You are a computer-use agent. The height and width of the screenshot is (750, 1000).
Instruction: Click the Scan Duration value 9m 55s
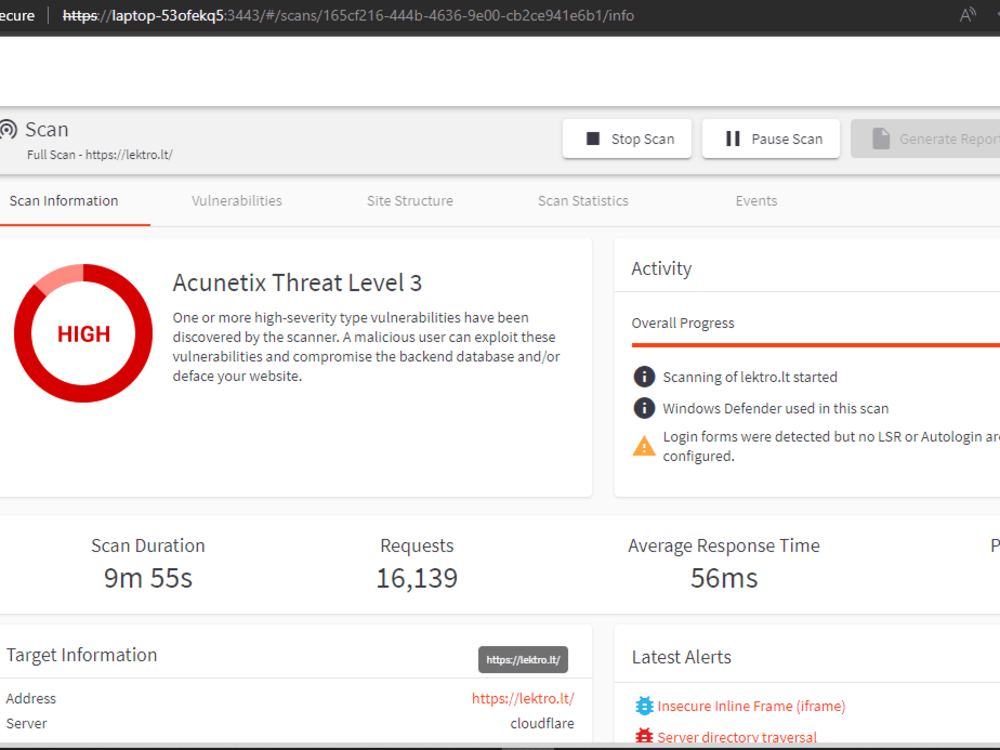click(x=148, y=578)
